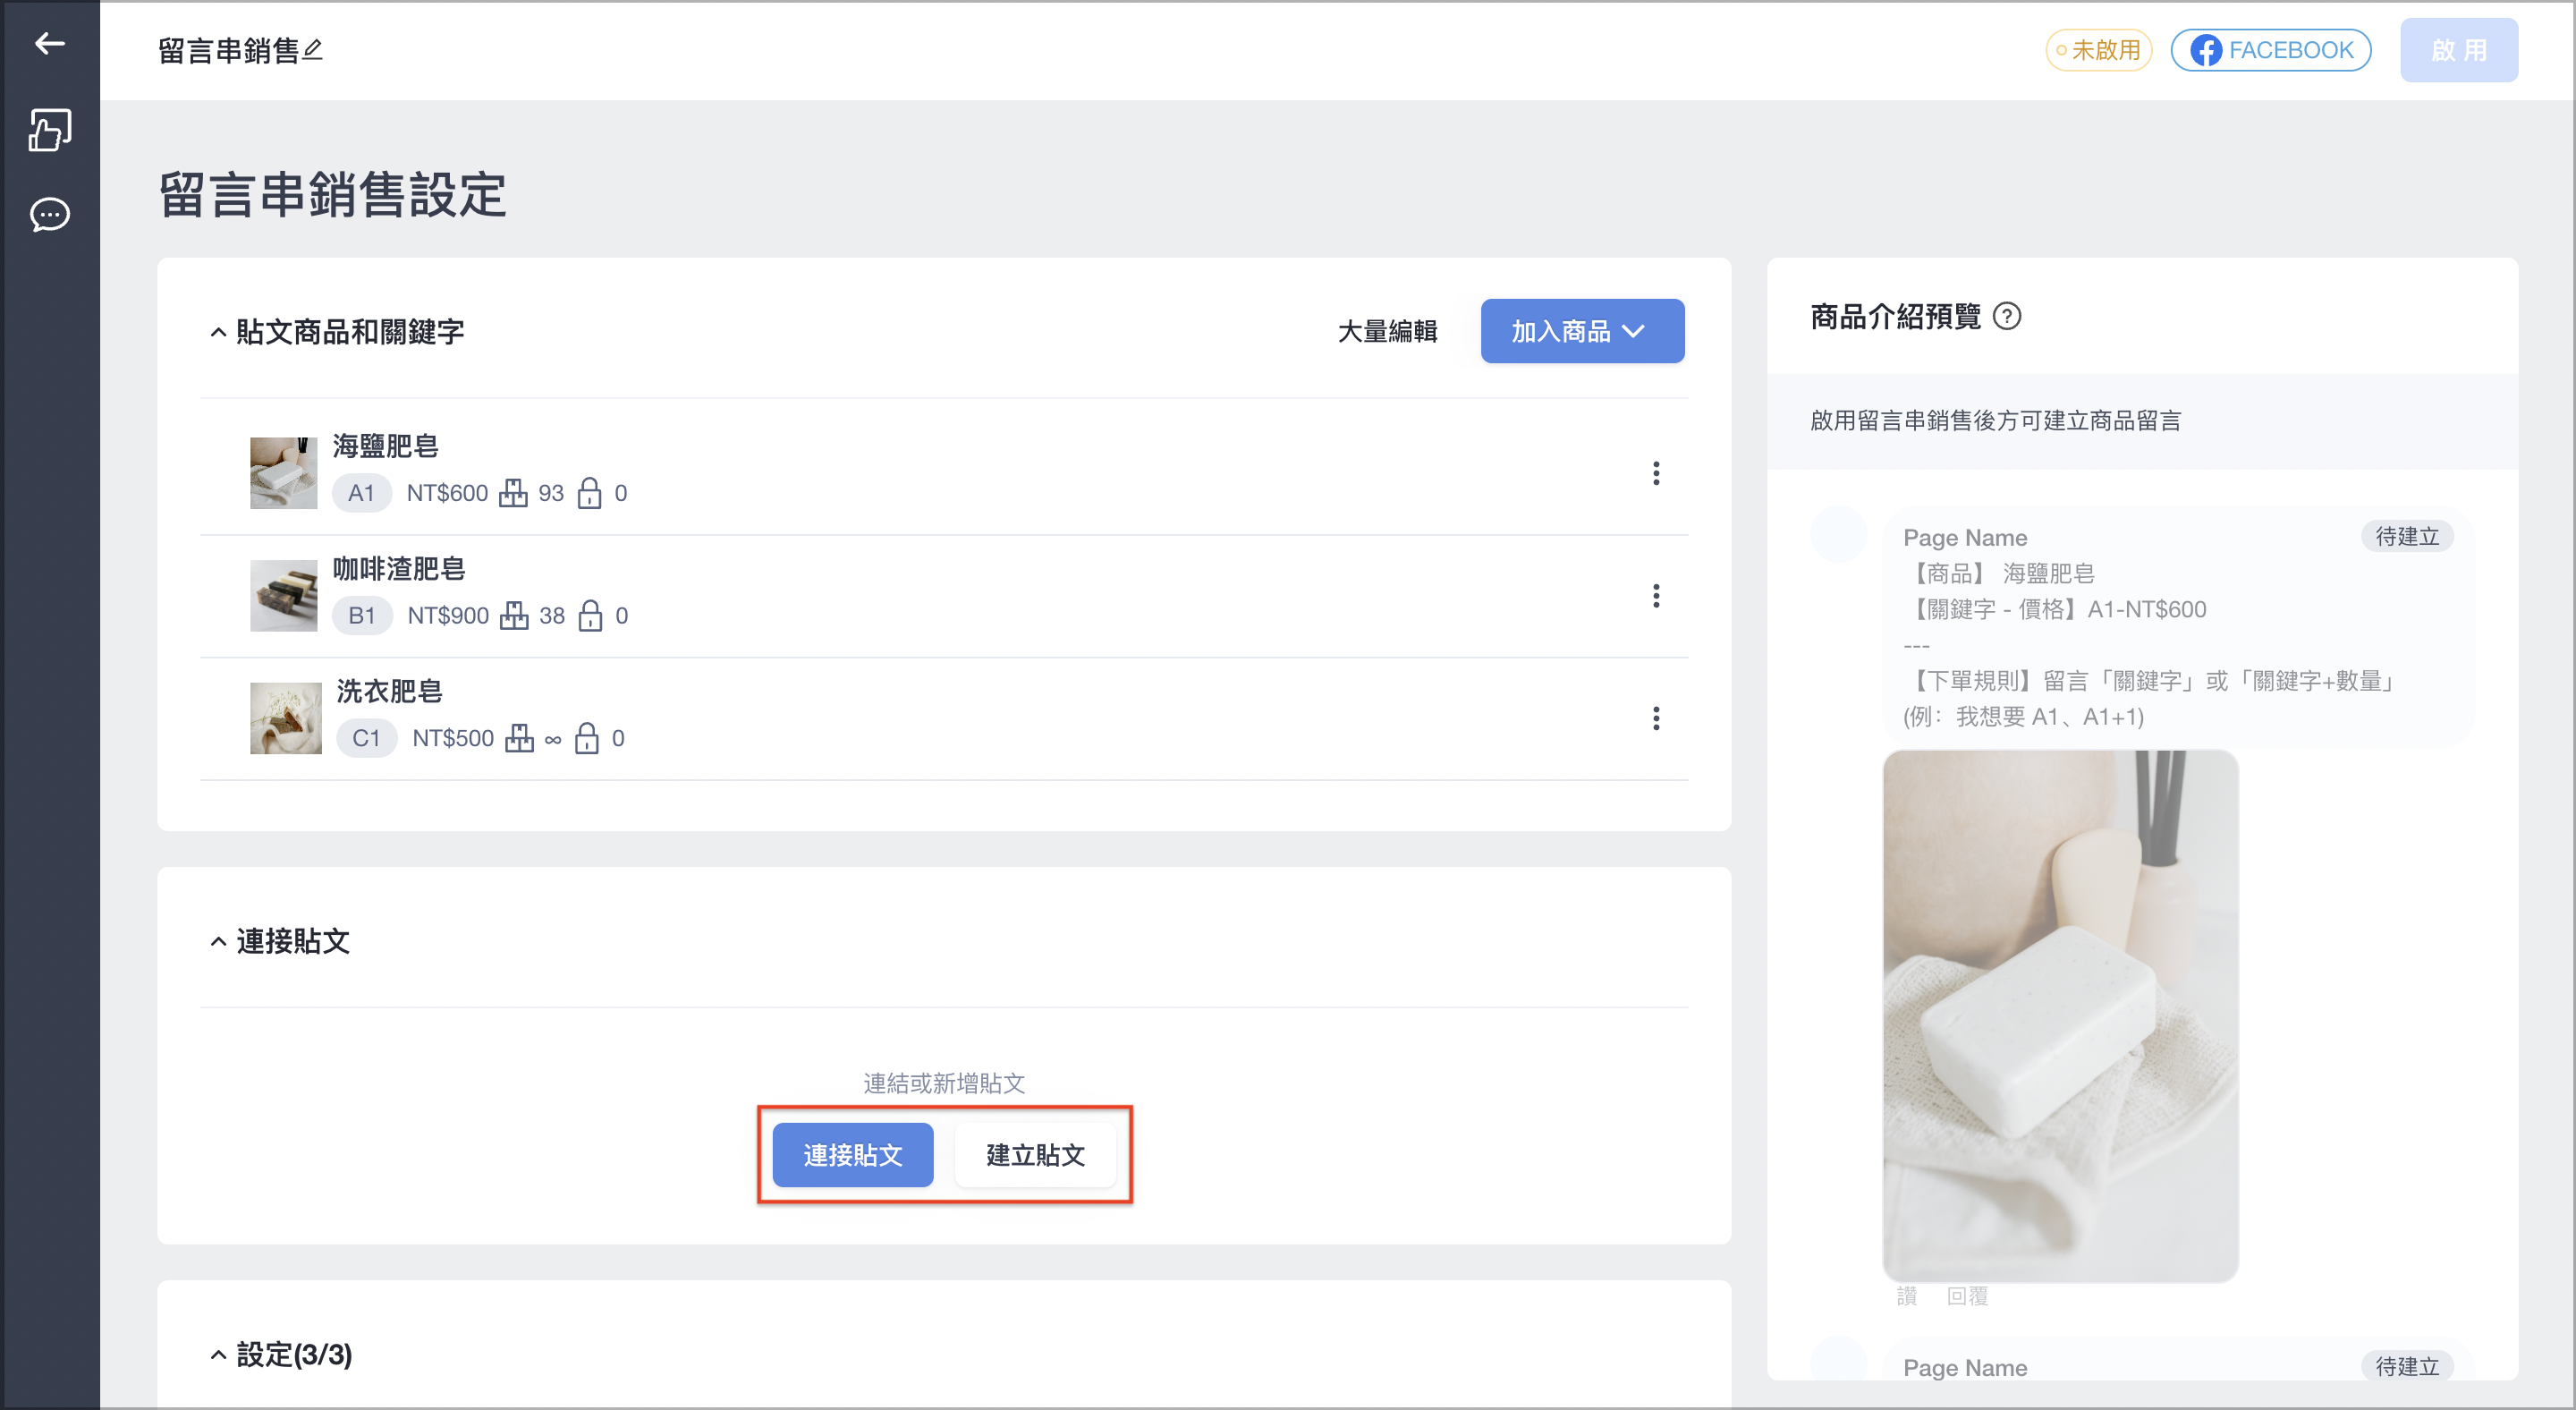Screen dimensions: 2576x1410
Task: Open more options for 海鹽肥皂
Action: (x=1656, y=473)
